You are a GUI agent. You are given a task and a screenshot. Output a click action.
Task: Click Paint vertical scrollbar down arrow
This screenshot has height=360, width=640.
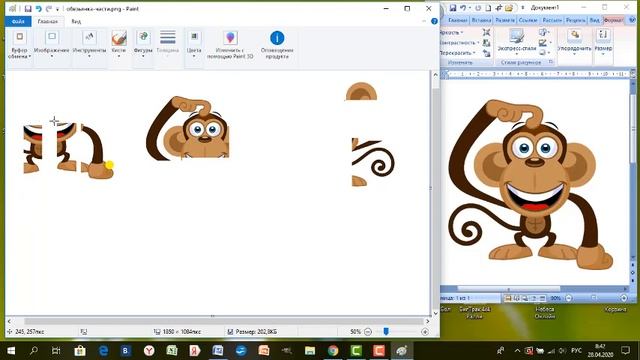click(435, 313)
